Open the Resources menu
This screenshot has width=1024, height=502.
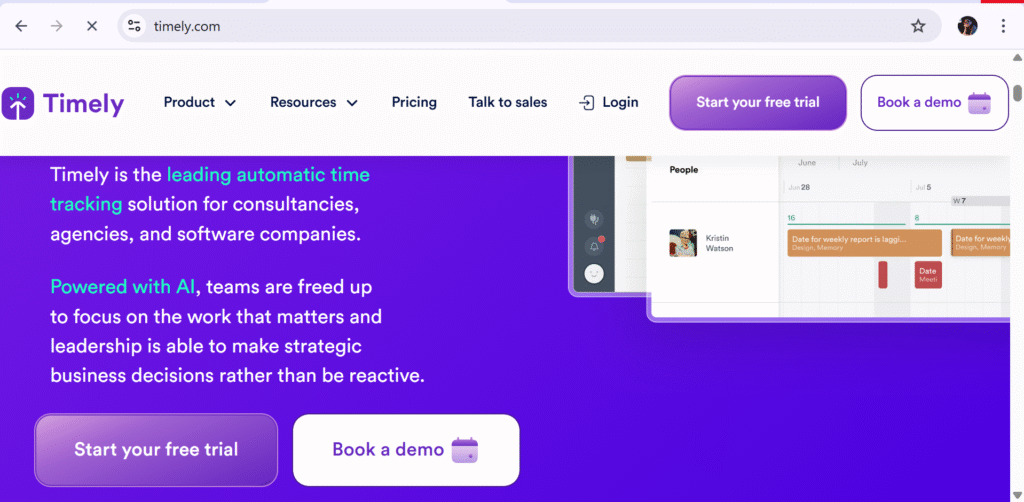click(x=314, y=102)
